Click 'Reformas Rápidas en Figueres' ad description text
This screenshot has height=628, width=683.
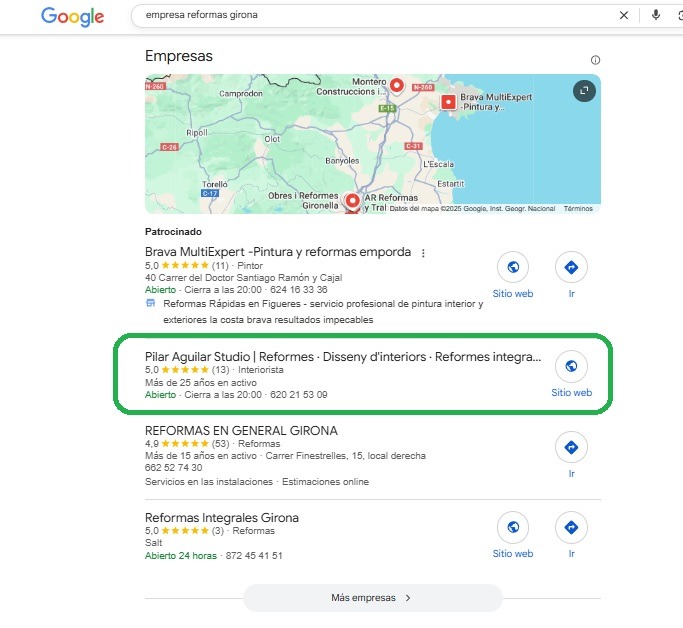pyautogui.click(x=323, y=312)
